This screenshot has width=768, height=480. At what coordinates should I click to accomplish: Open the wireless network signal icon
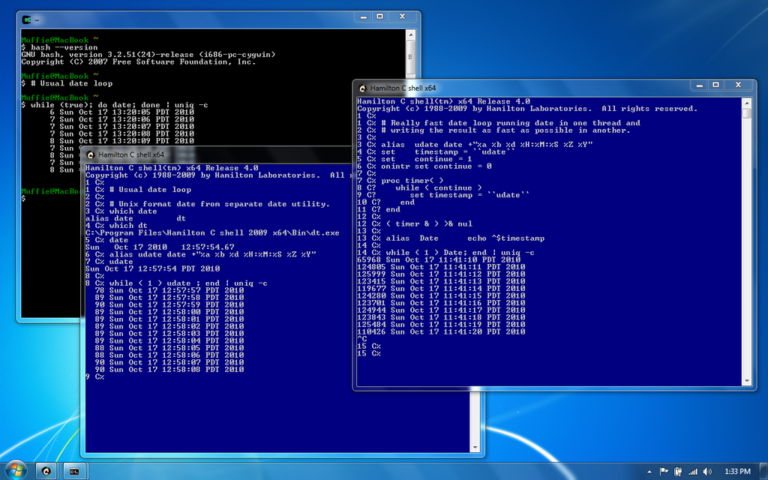click(693, 472)
